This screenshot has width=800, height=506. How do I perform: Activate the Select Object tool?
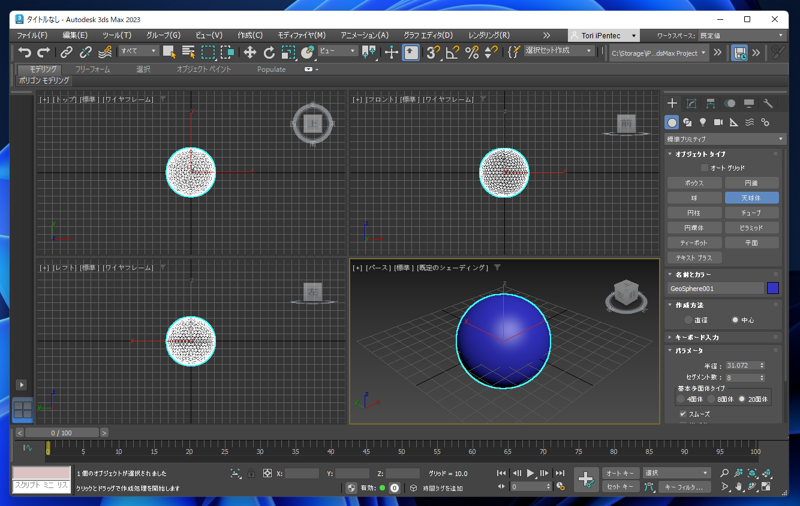click(169, 52)
